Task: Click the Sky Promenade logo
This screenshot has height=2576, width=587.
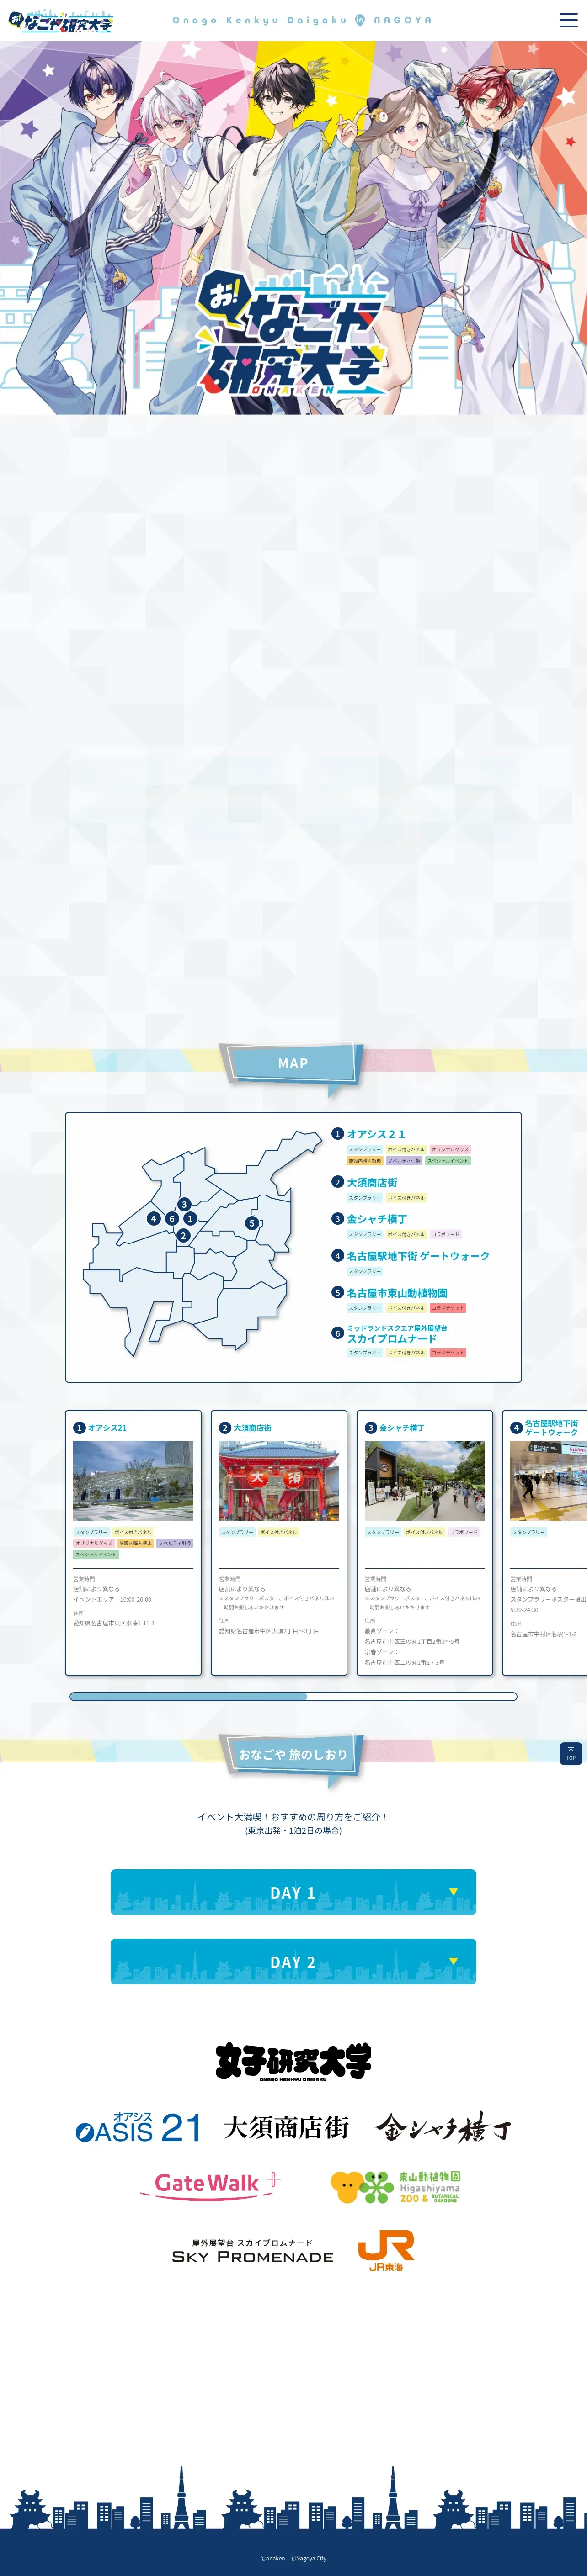Action: click(253, 2251)
